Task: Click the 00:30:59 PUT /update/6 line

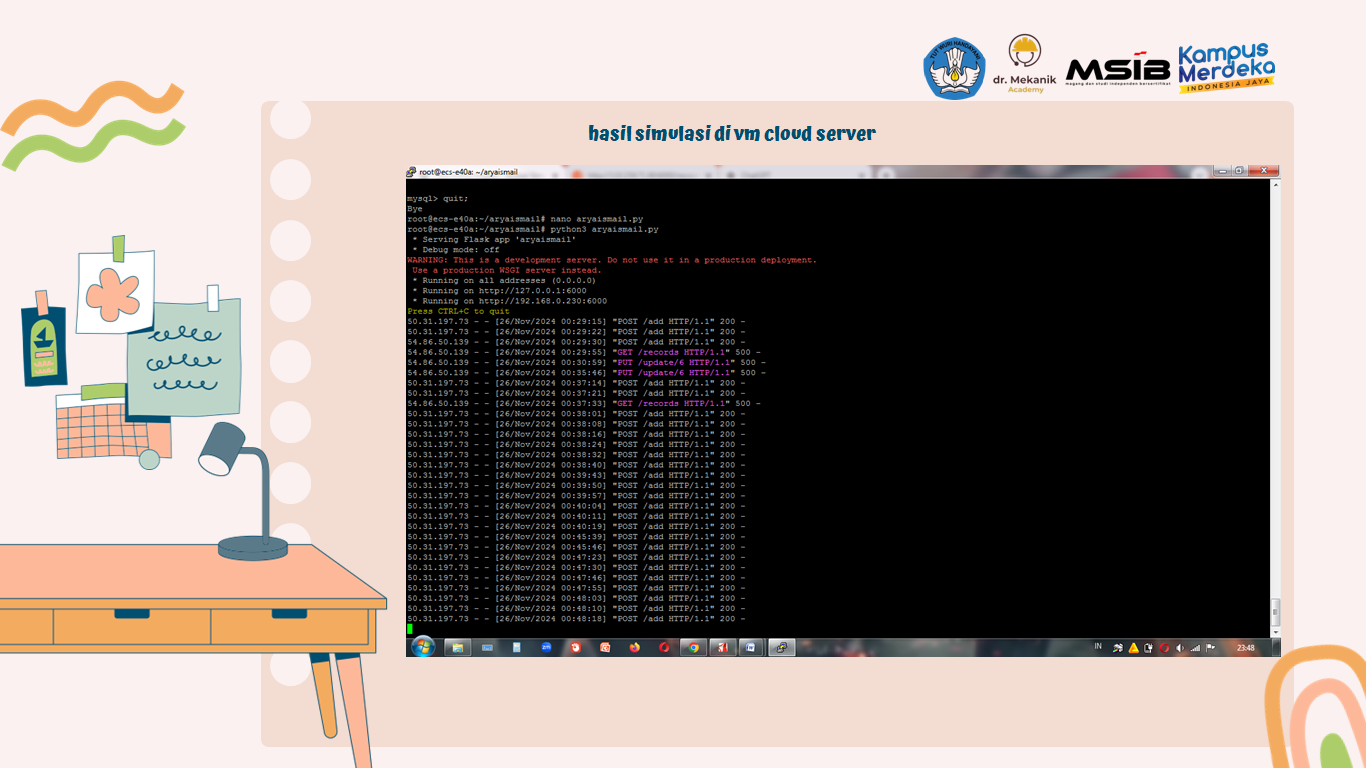Action: (x=587, y=362)
